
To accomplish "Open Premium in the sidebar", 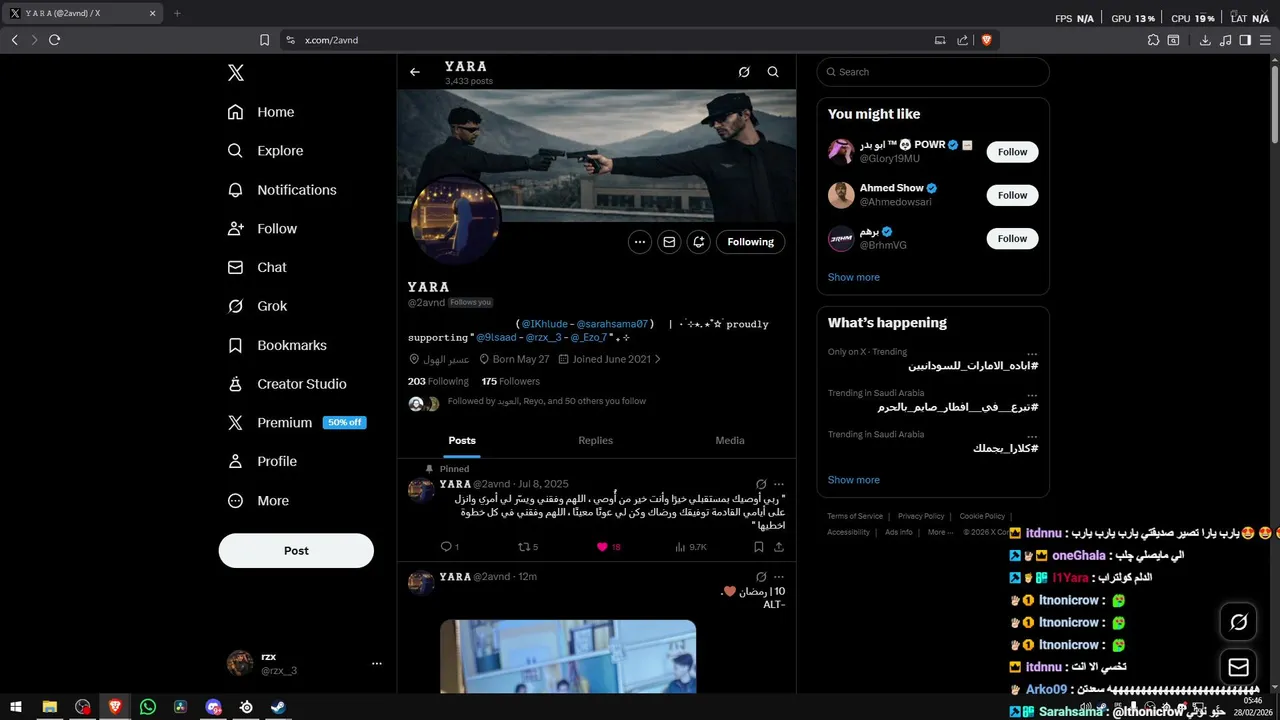I will (296, 423).
